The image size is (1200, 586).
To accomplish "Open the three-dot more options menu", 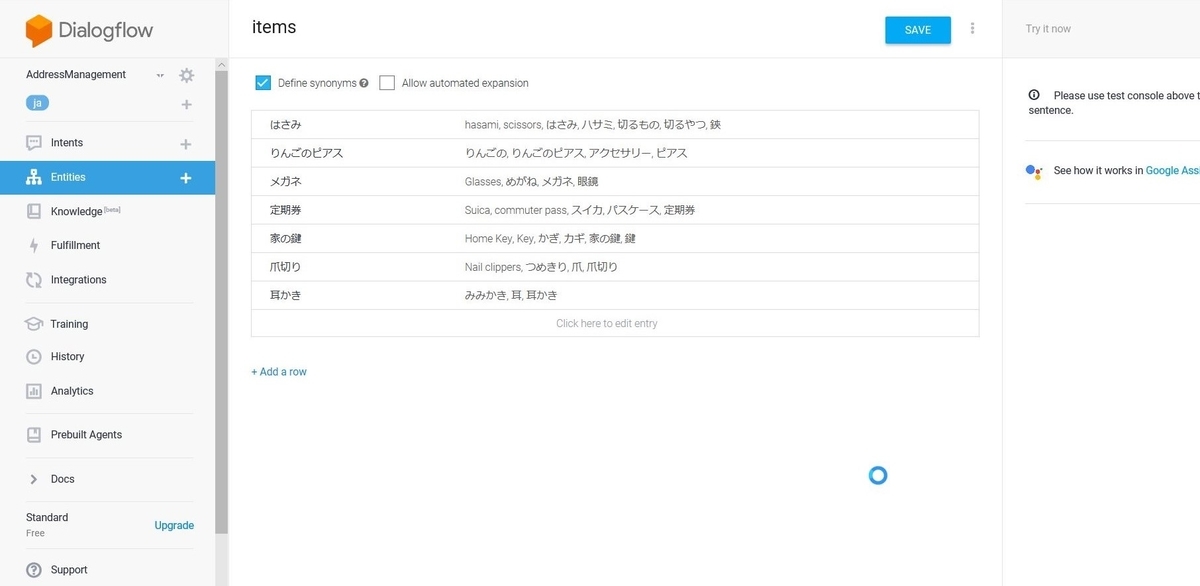I will point(972,29).
